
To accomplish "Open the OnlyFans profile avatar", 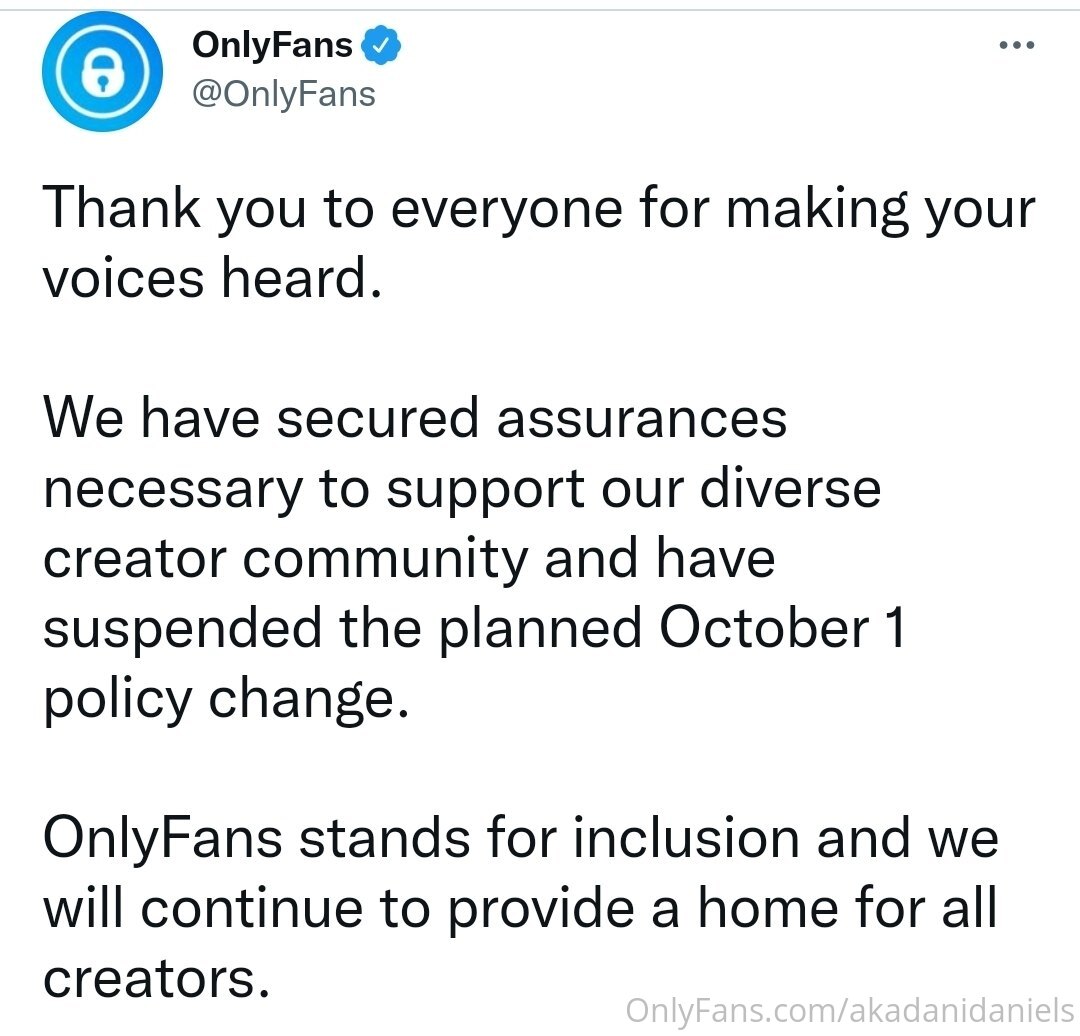I will point(102,71).
